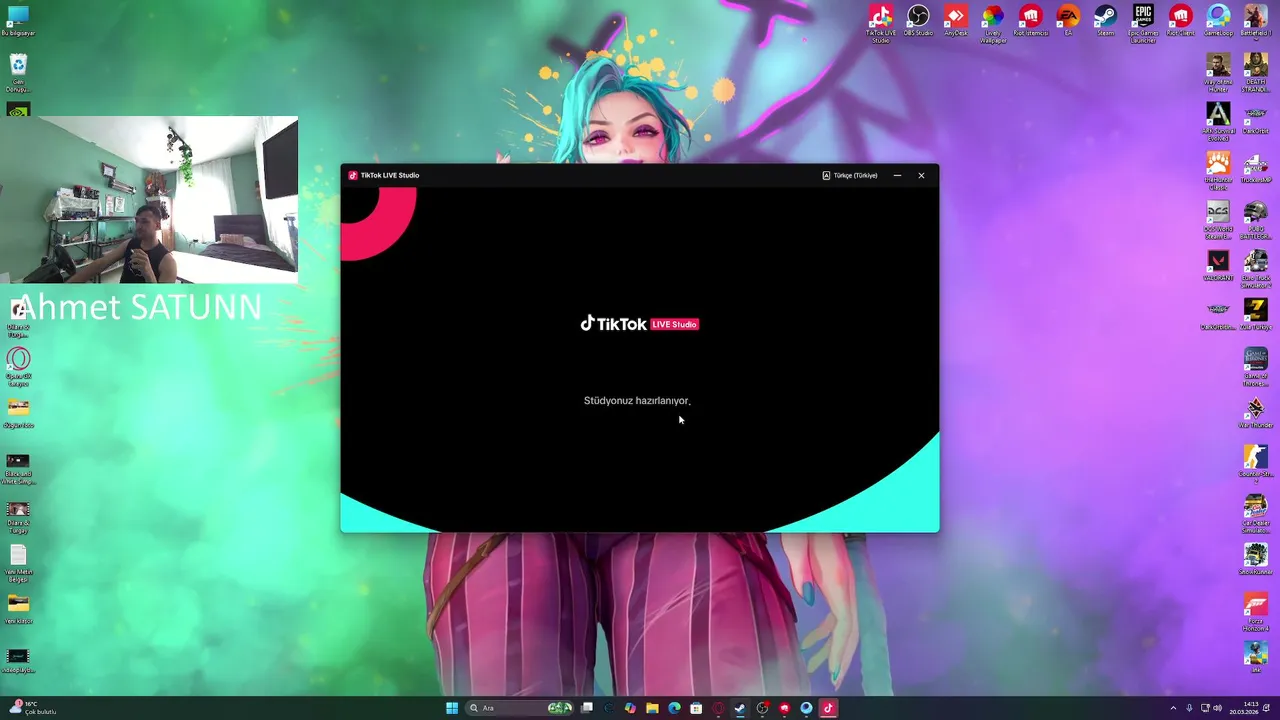The image size is (1280, 720).
Task: Open Lively Wallpaper desktop icon
Action: (x=993, y=23)
